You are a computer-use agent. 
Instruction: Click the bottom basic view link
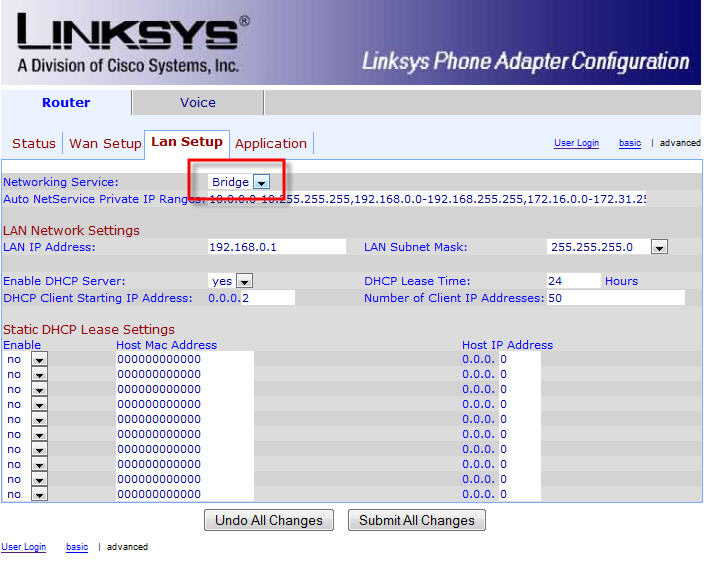click(77, 547)
